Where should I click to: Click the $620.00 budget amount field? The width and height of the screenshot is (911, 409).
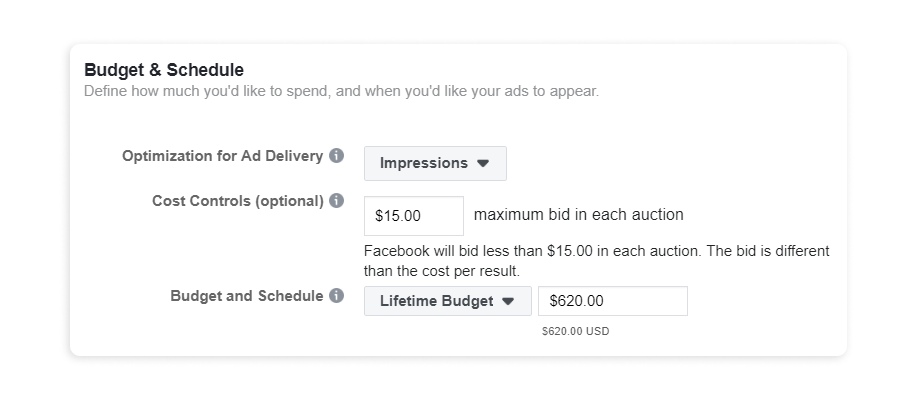coord(613,301)
